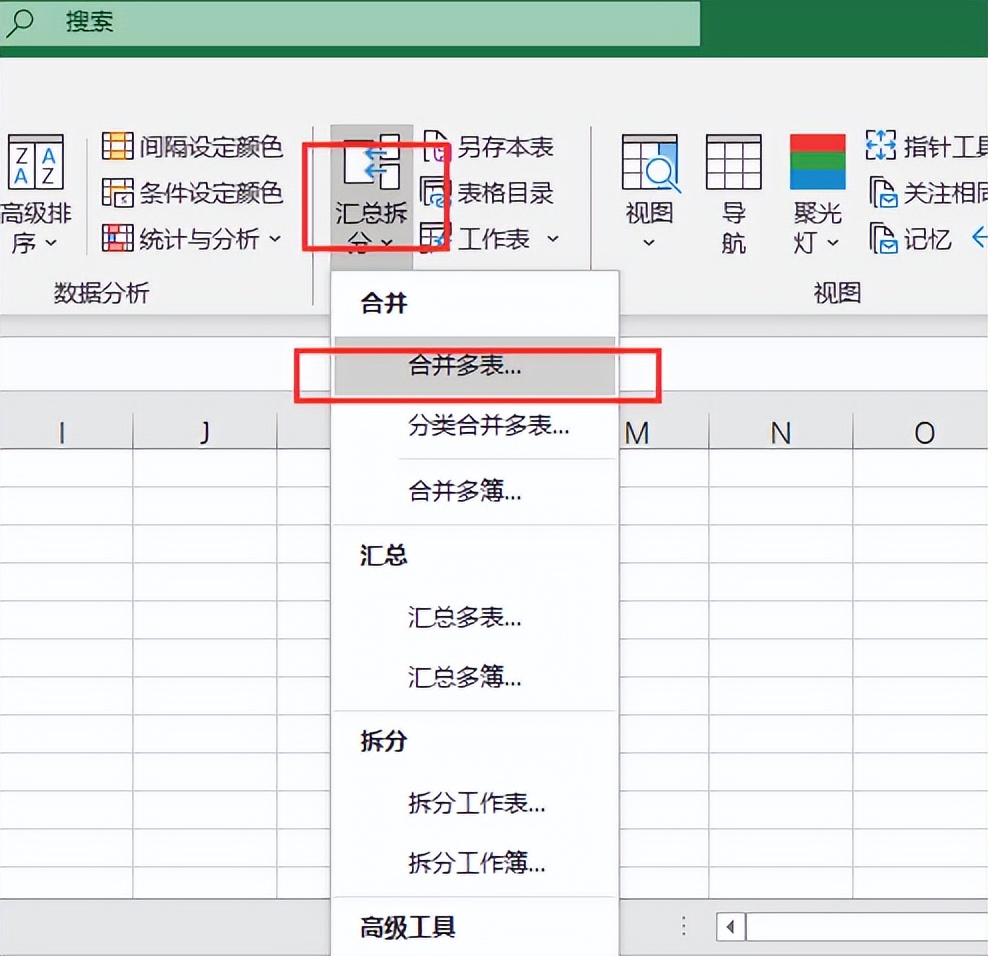Open the 视图 (View) tool
This screenshot has width=988, height=956.
649,165
